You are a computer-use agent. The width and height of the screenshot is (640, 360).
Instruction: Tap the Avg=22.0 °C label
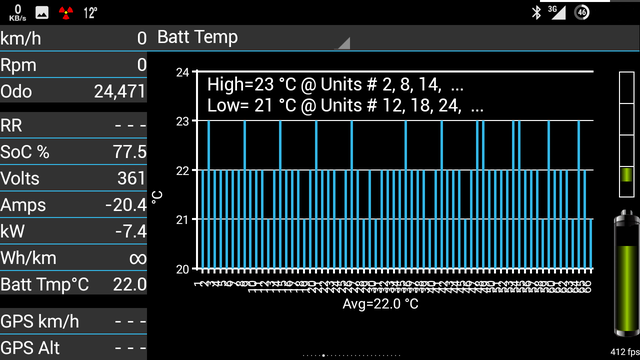380,304
